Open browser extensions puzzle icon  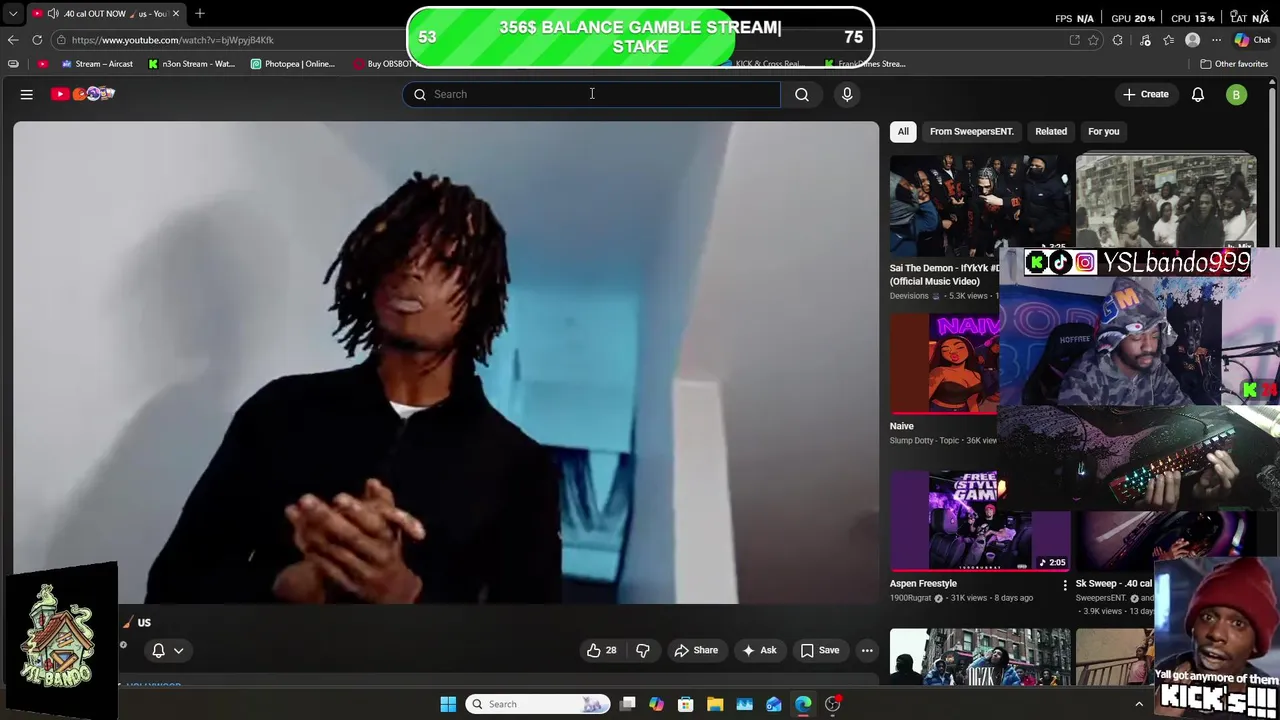(x=1118, y=40)
